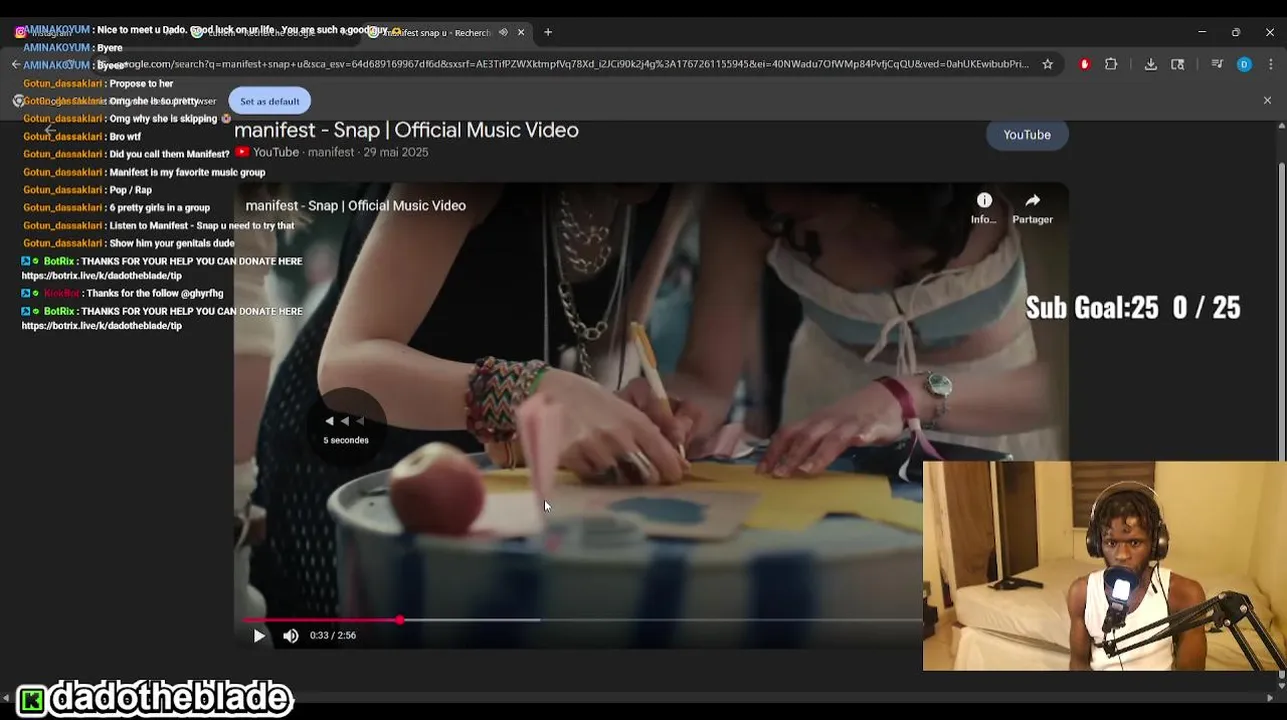Click the YouTube source label under the title
The width and height of the screenshot is (1287, 720).
(x=276, y=152)
